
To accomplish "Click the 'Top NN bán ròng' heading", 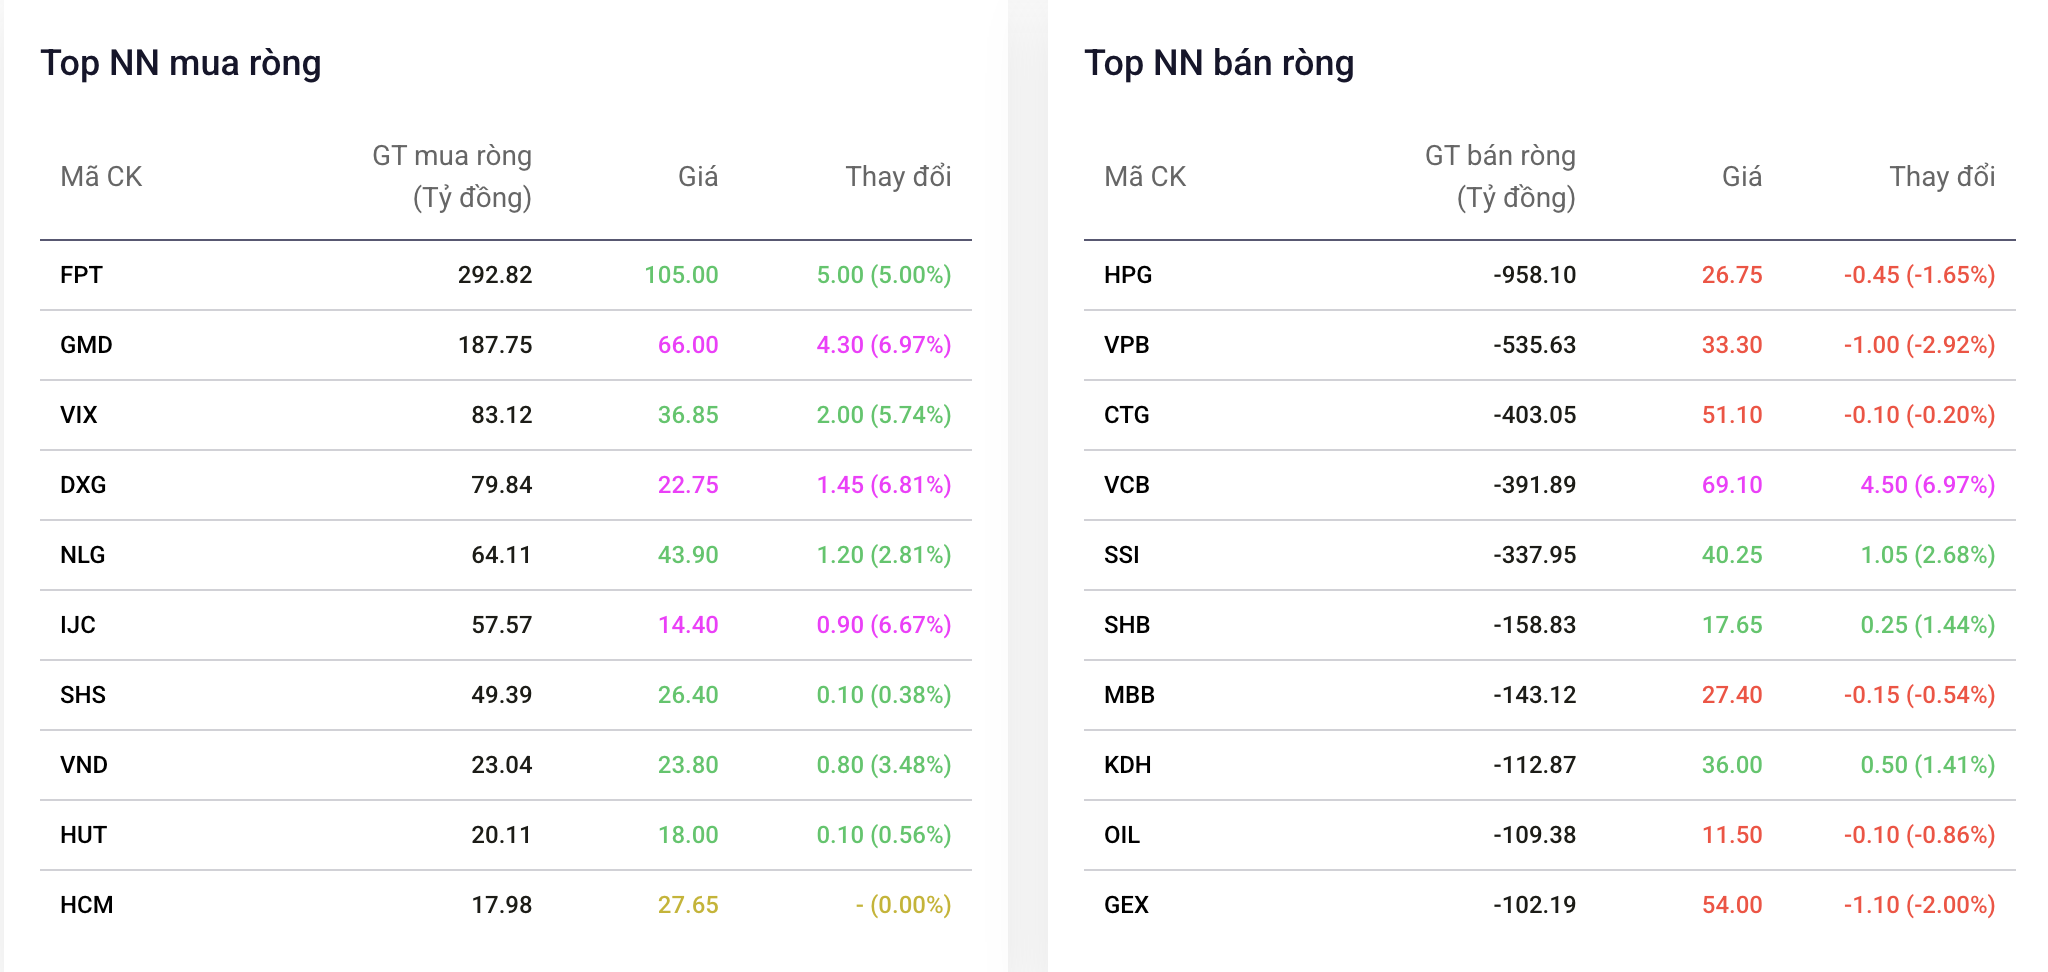I will (x=1219, y=63).
